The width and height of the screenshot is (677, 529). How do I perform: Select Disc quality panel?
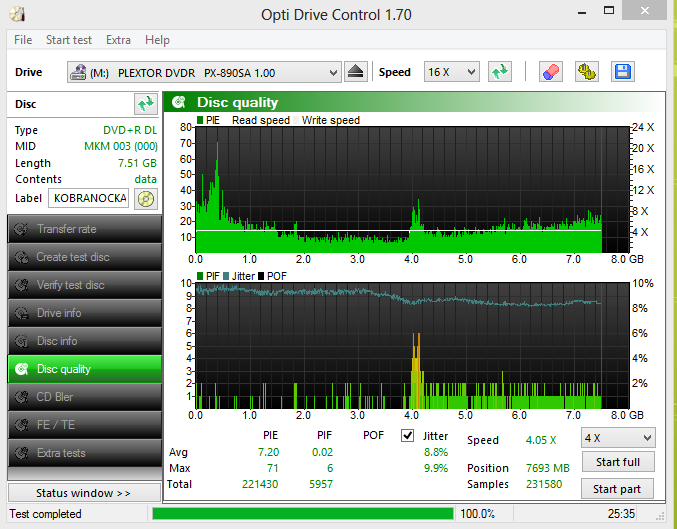point(85,369)
